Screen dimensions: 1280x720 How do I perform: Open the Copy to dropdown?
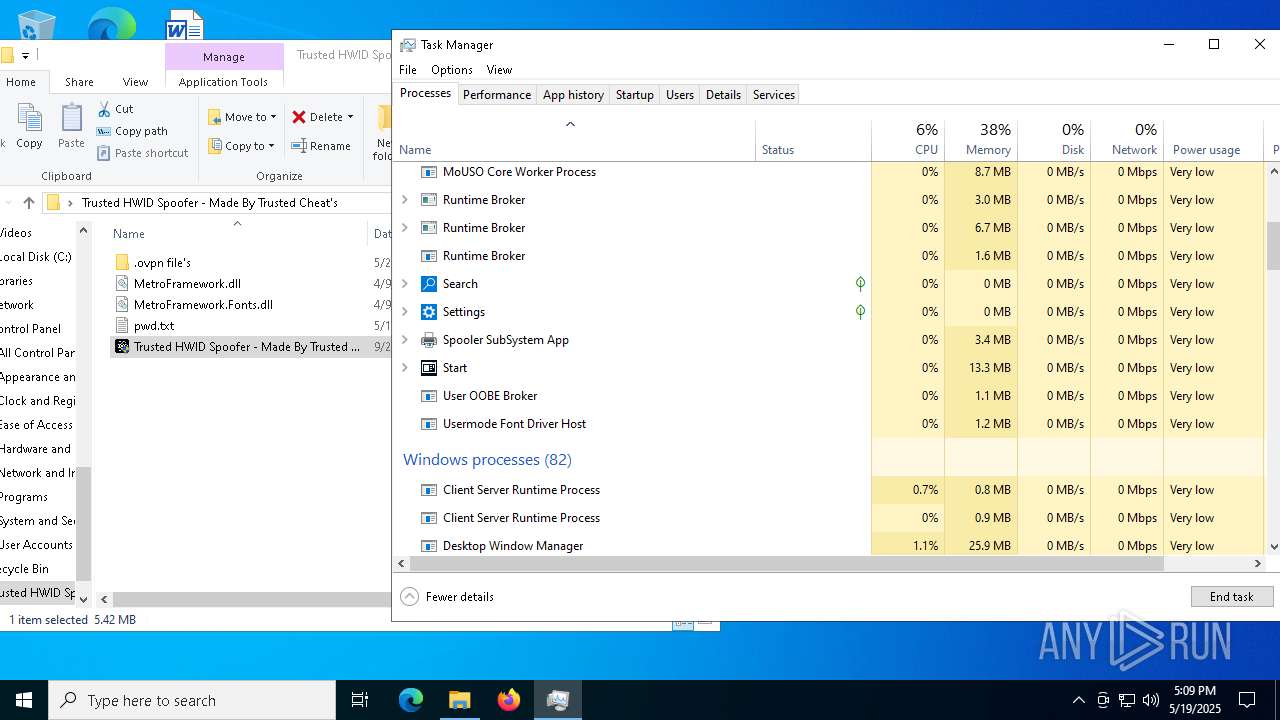[242, 146]
